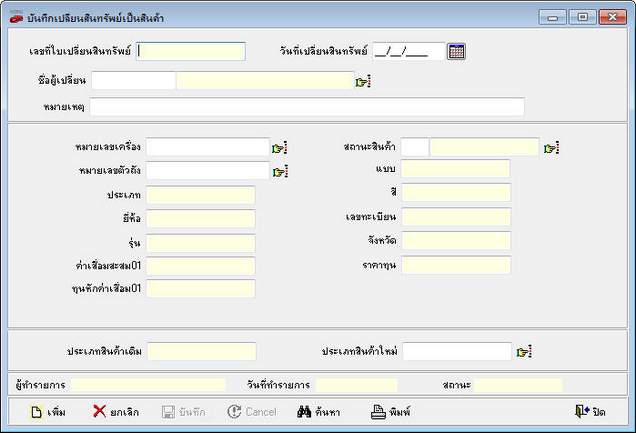The image size is (636, 433).
Task: Click the ชื่อผู้เปลี่ยน code input box
Action: (x=133, y=81)
